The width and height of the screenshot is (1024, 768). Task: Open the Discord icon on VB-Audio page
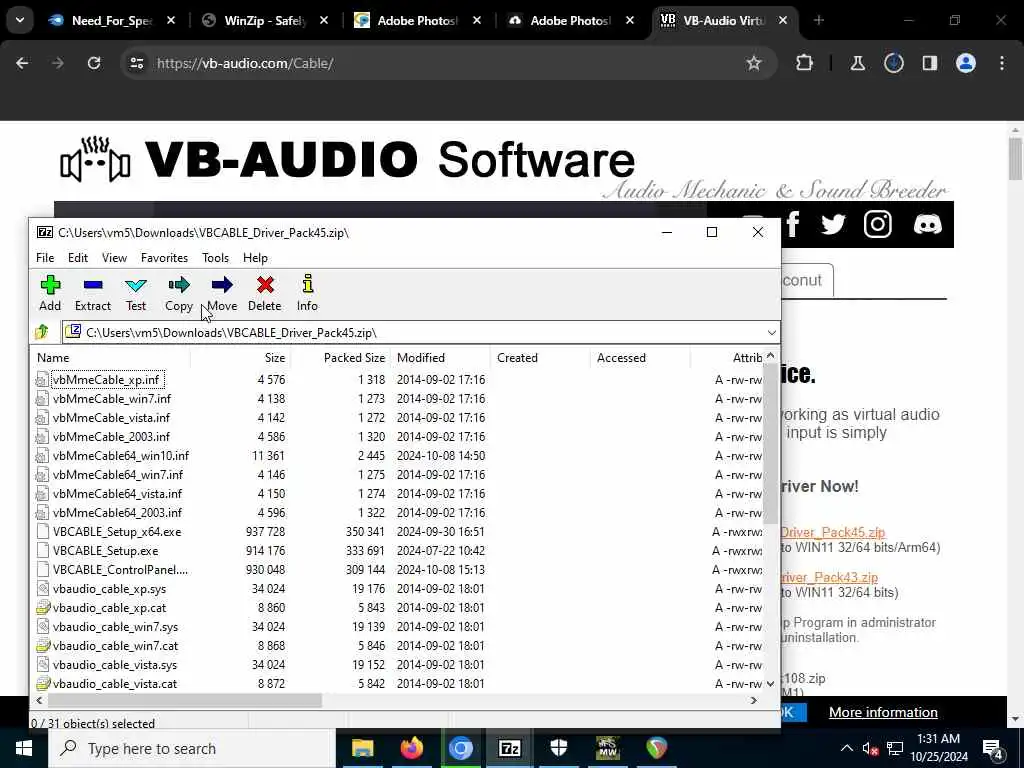click(927, 225)
